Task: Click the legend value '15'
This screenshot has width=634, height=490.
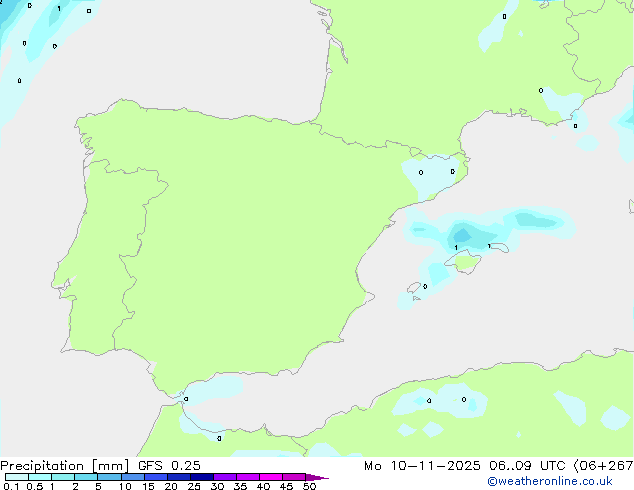Action: [148, 486]
